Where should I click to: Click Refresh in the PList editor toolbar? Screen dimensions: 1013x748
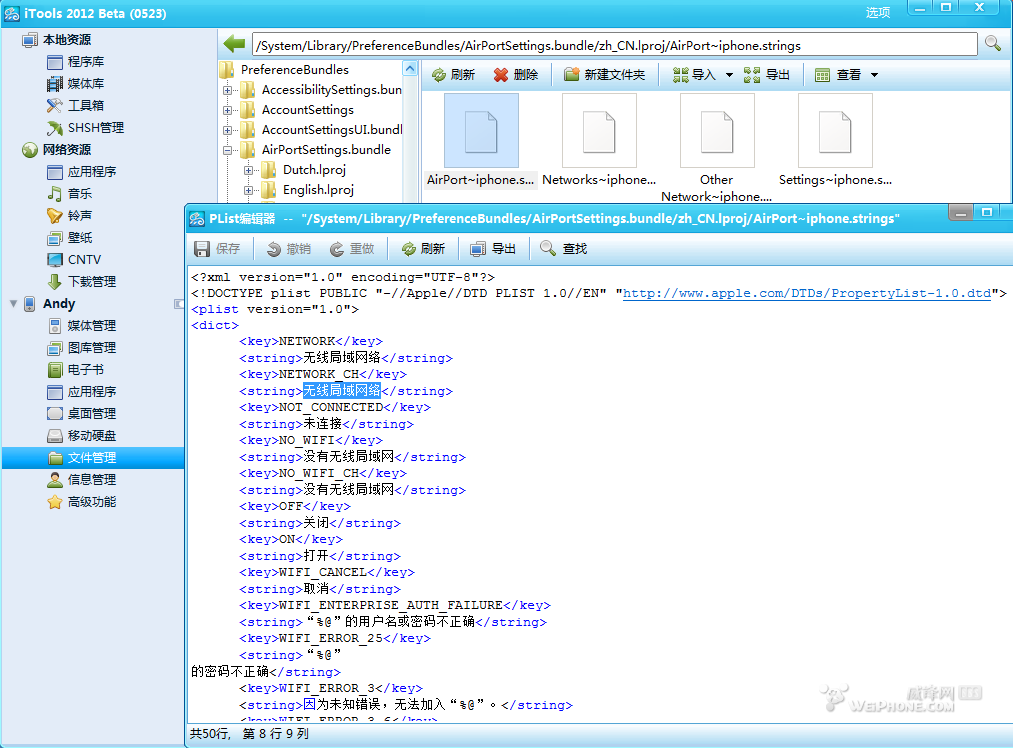pyautogui.click(x=408, y=249)
